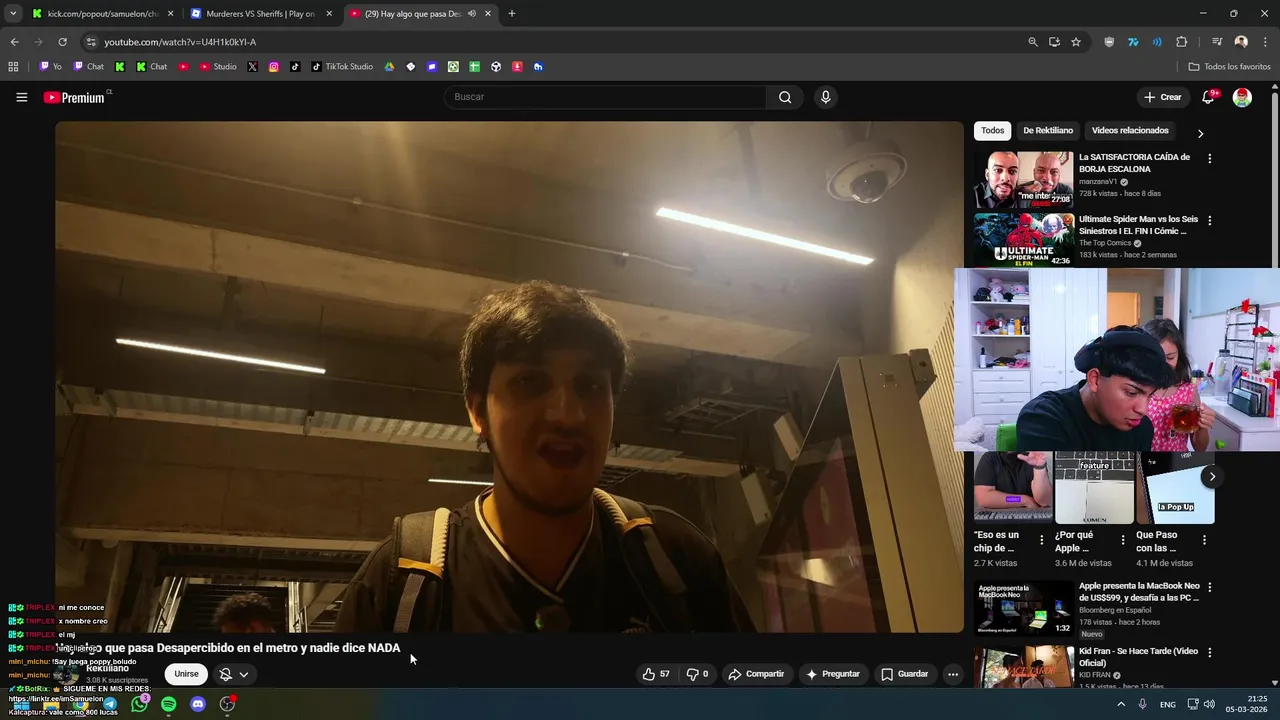Open options for Ultimate Spider Man video
The image size is (1280, 720).
coord(1209,220)
